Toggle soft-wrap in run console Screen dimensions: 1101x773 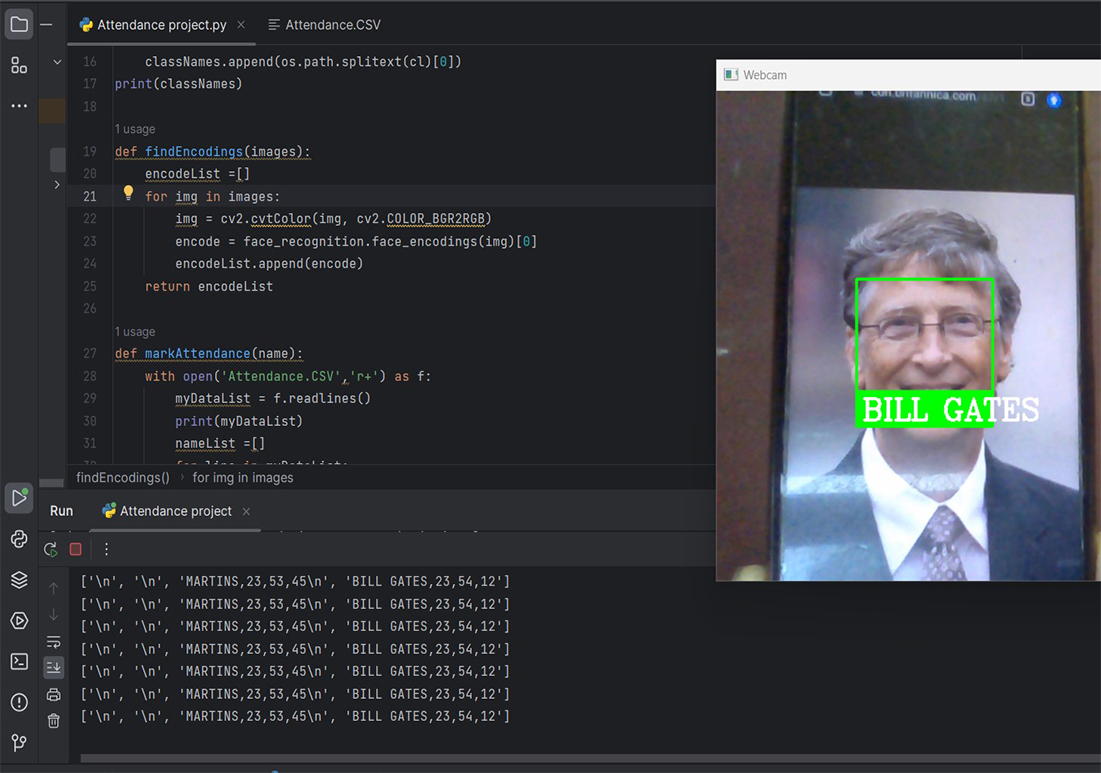click(53, 642)
